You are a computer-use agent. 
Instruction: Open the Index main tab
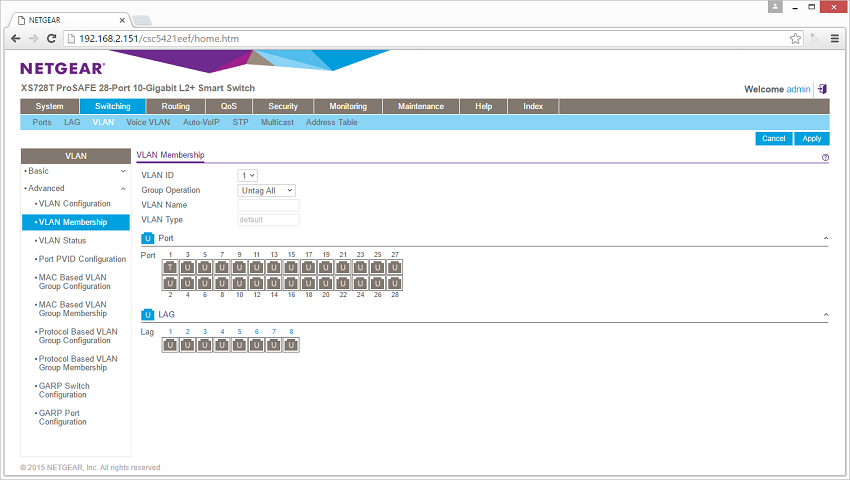533,106
